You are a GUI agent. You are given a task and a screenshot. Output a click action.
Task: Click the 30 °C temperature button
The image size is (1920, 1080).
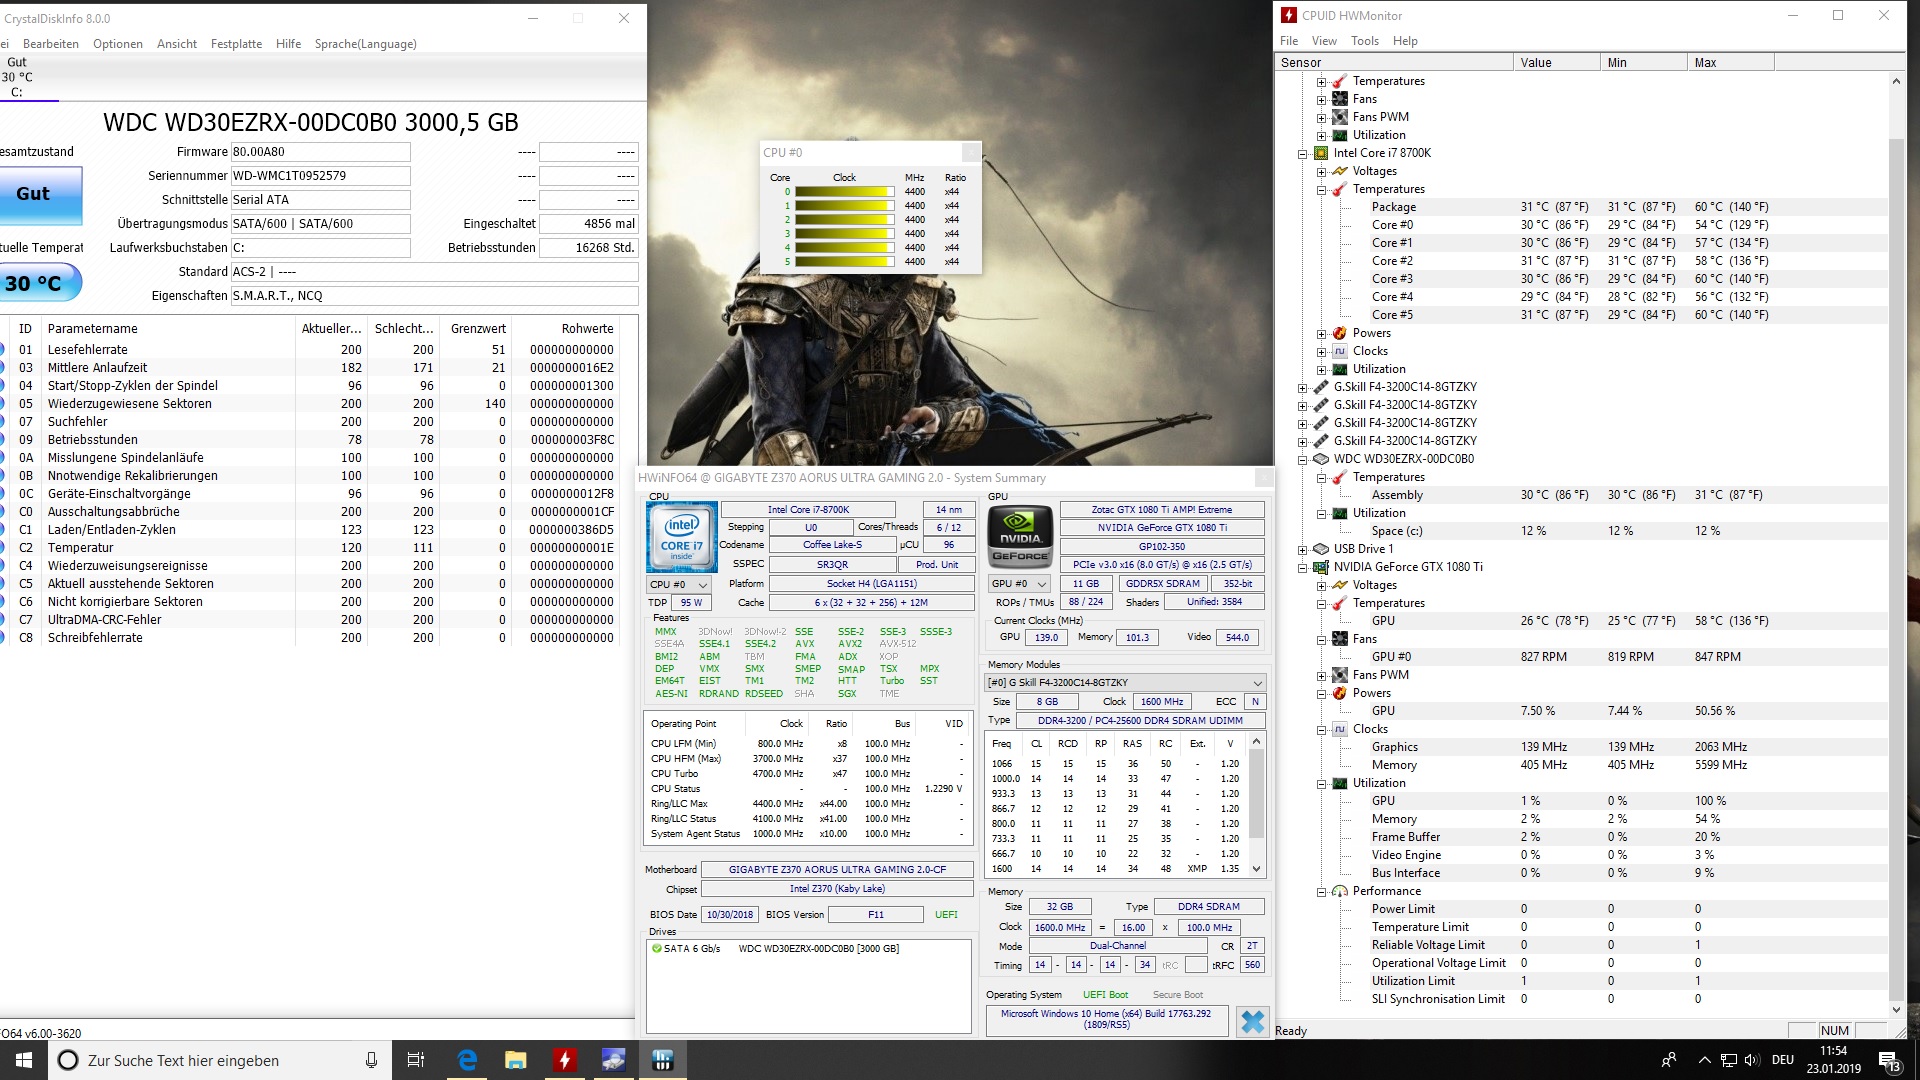34,284
